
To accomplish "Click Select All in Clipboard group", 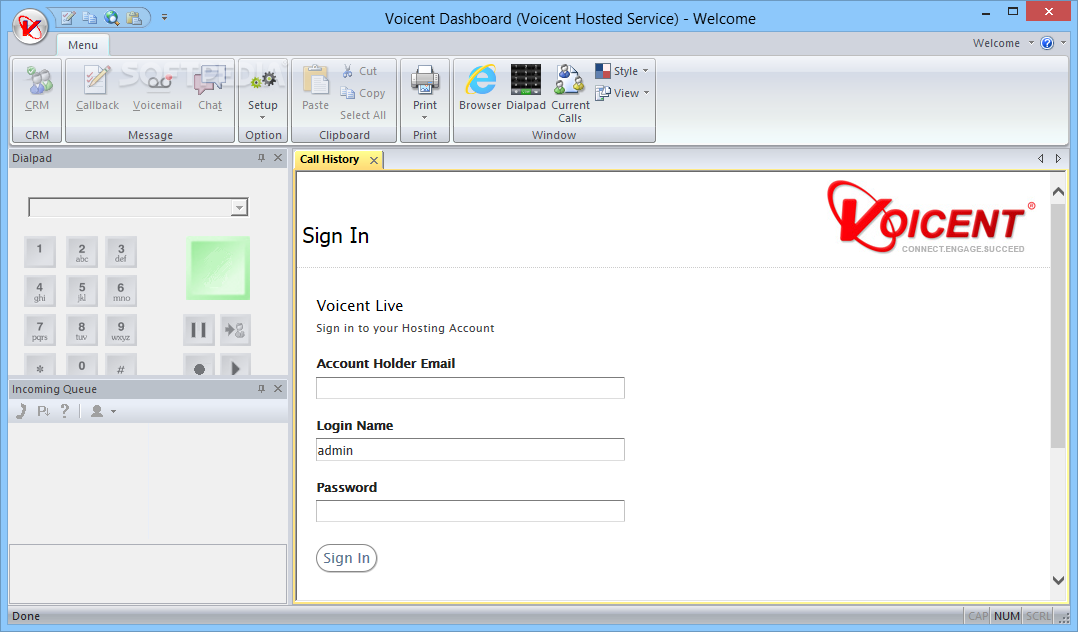I will (363, 115).
